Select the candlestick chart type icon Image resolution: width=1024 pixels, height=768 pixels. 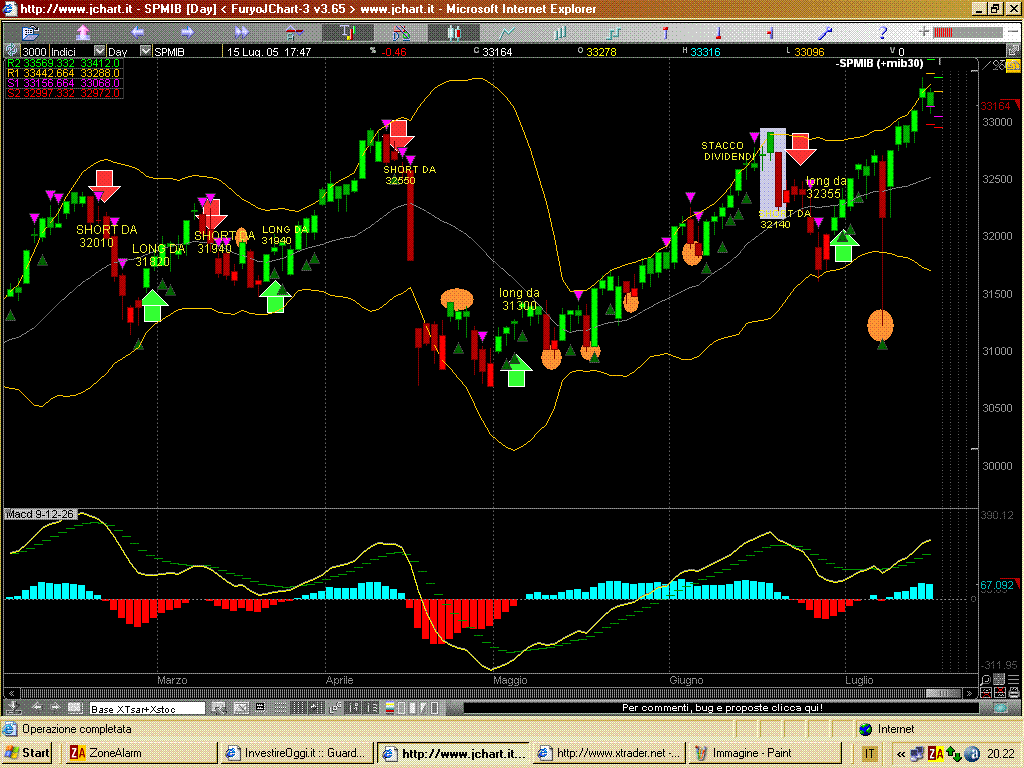(452, 32)
